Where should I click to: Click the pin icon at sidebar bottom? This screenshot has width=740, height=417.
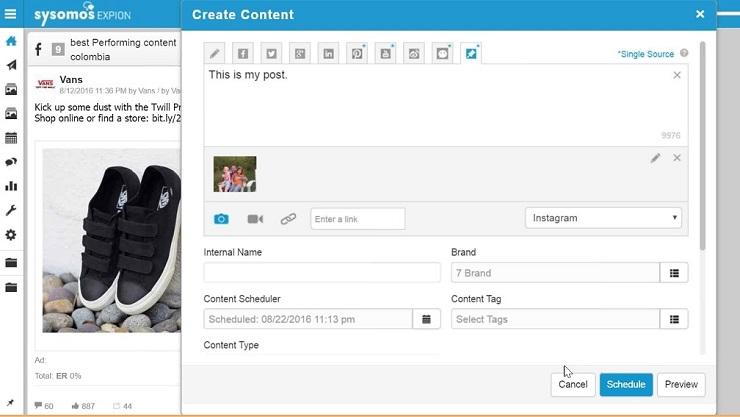point(10,402)
